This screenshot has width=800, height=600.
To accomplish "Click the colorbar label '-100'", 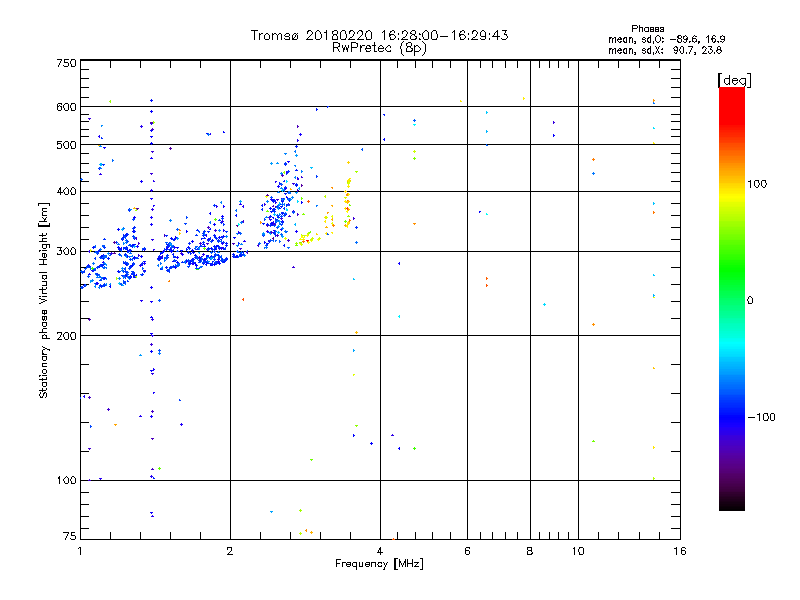I will [761, 417].
